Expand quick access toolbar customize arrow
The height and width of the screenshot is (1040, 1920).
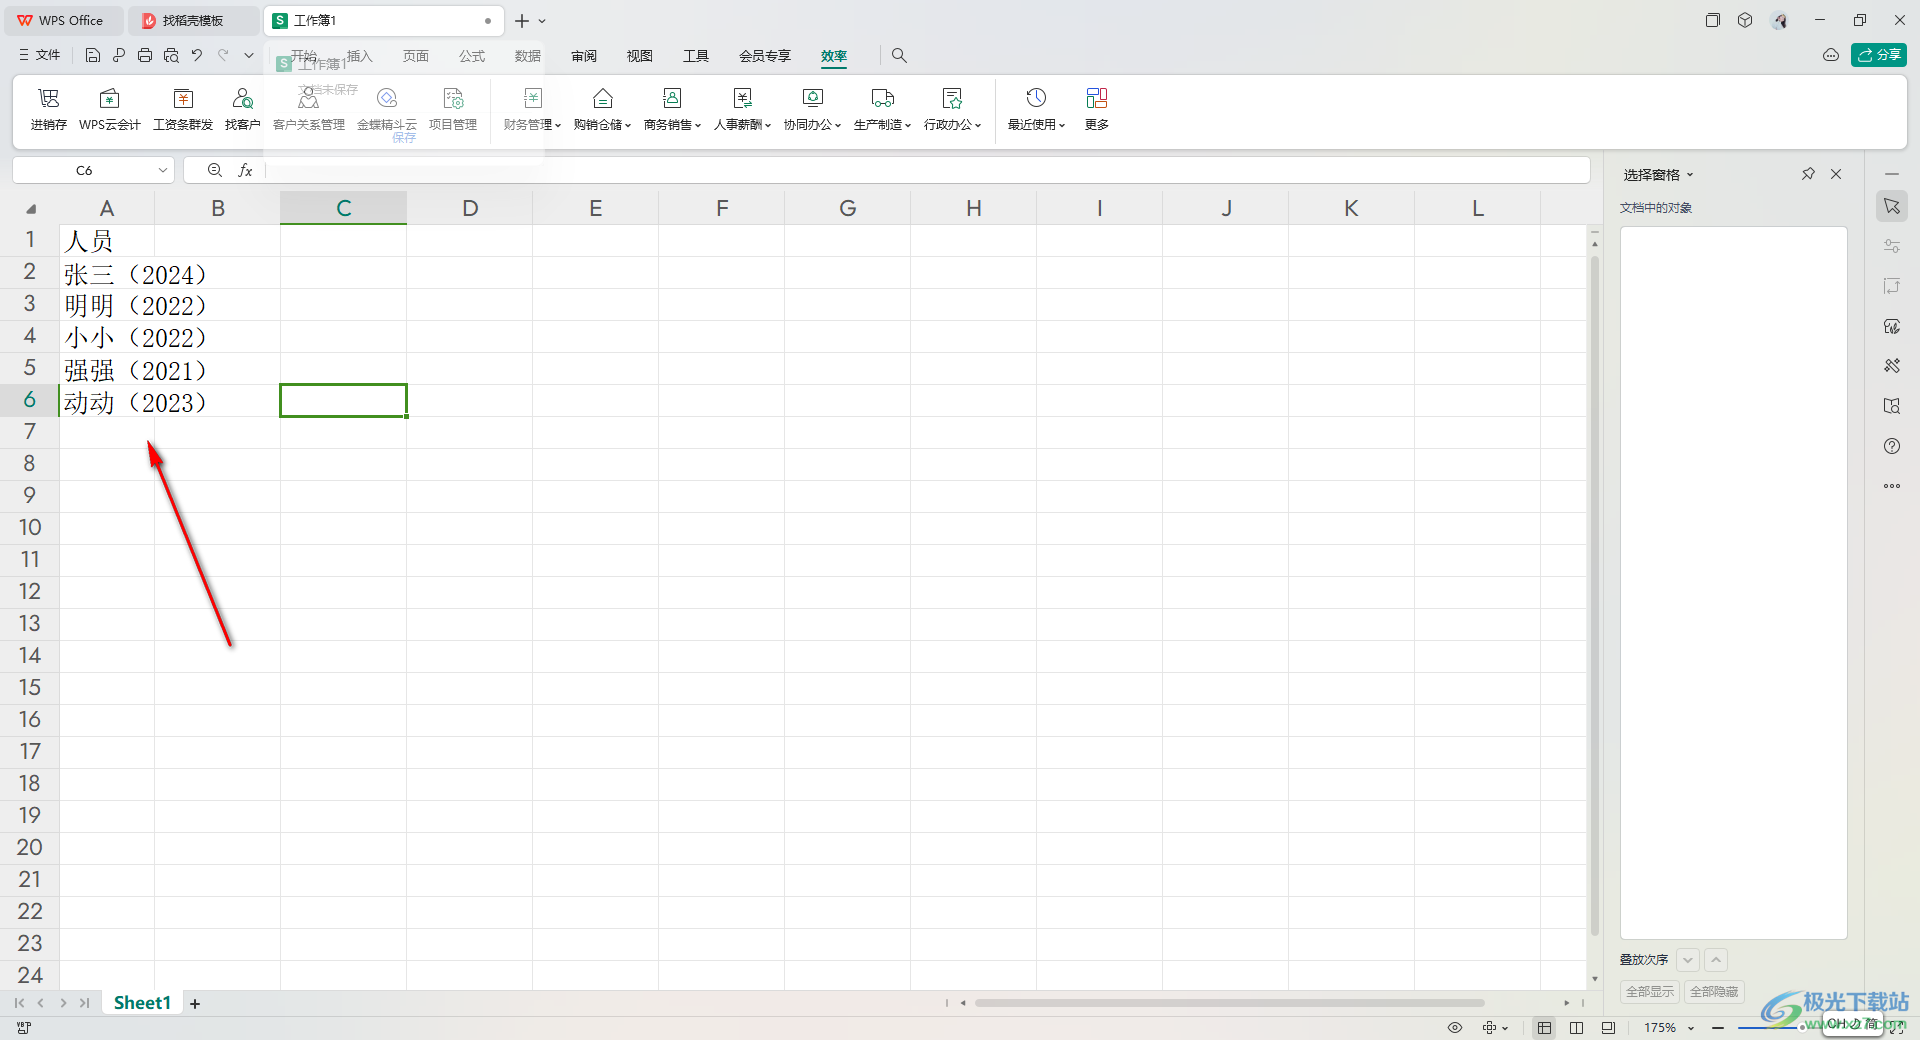249,56
